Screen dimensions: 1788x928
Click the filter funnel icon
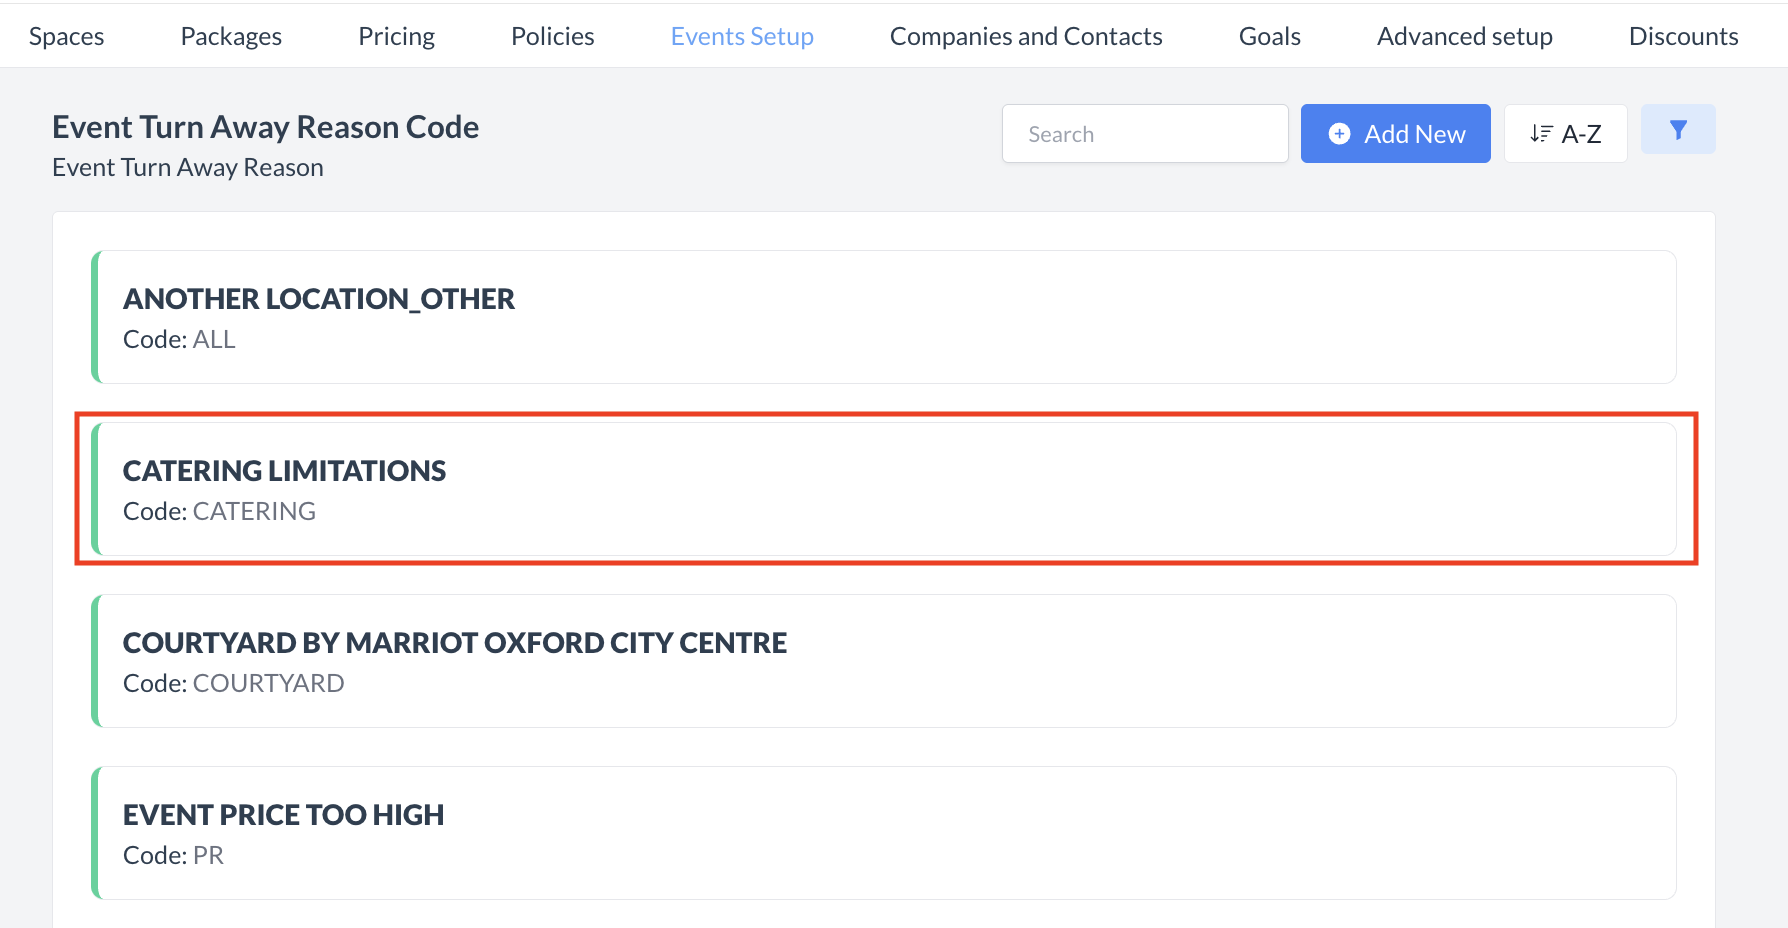coord(1678,130)
